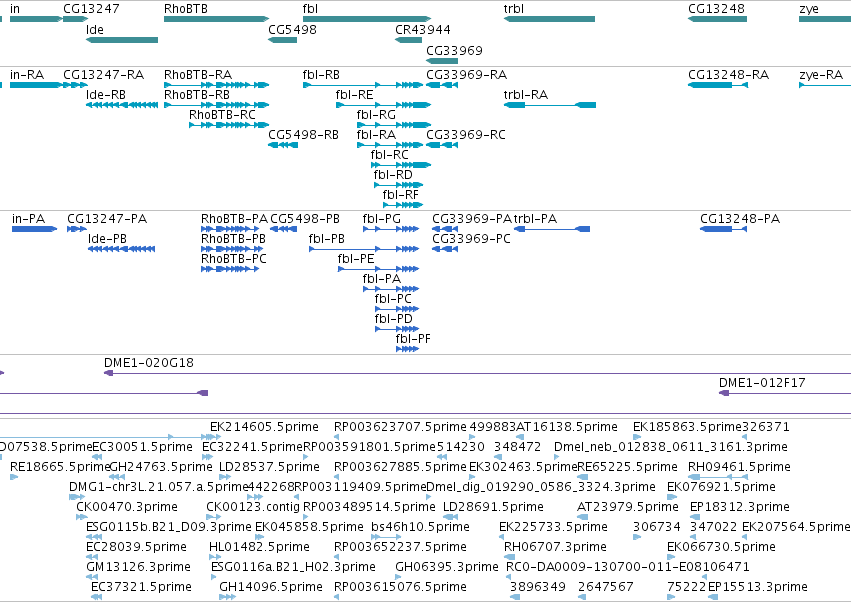The image size is (851, 602).
Task: Select the fbl-PC protein label
Action: pos(393,299)
